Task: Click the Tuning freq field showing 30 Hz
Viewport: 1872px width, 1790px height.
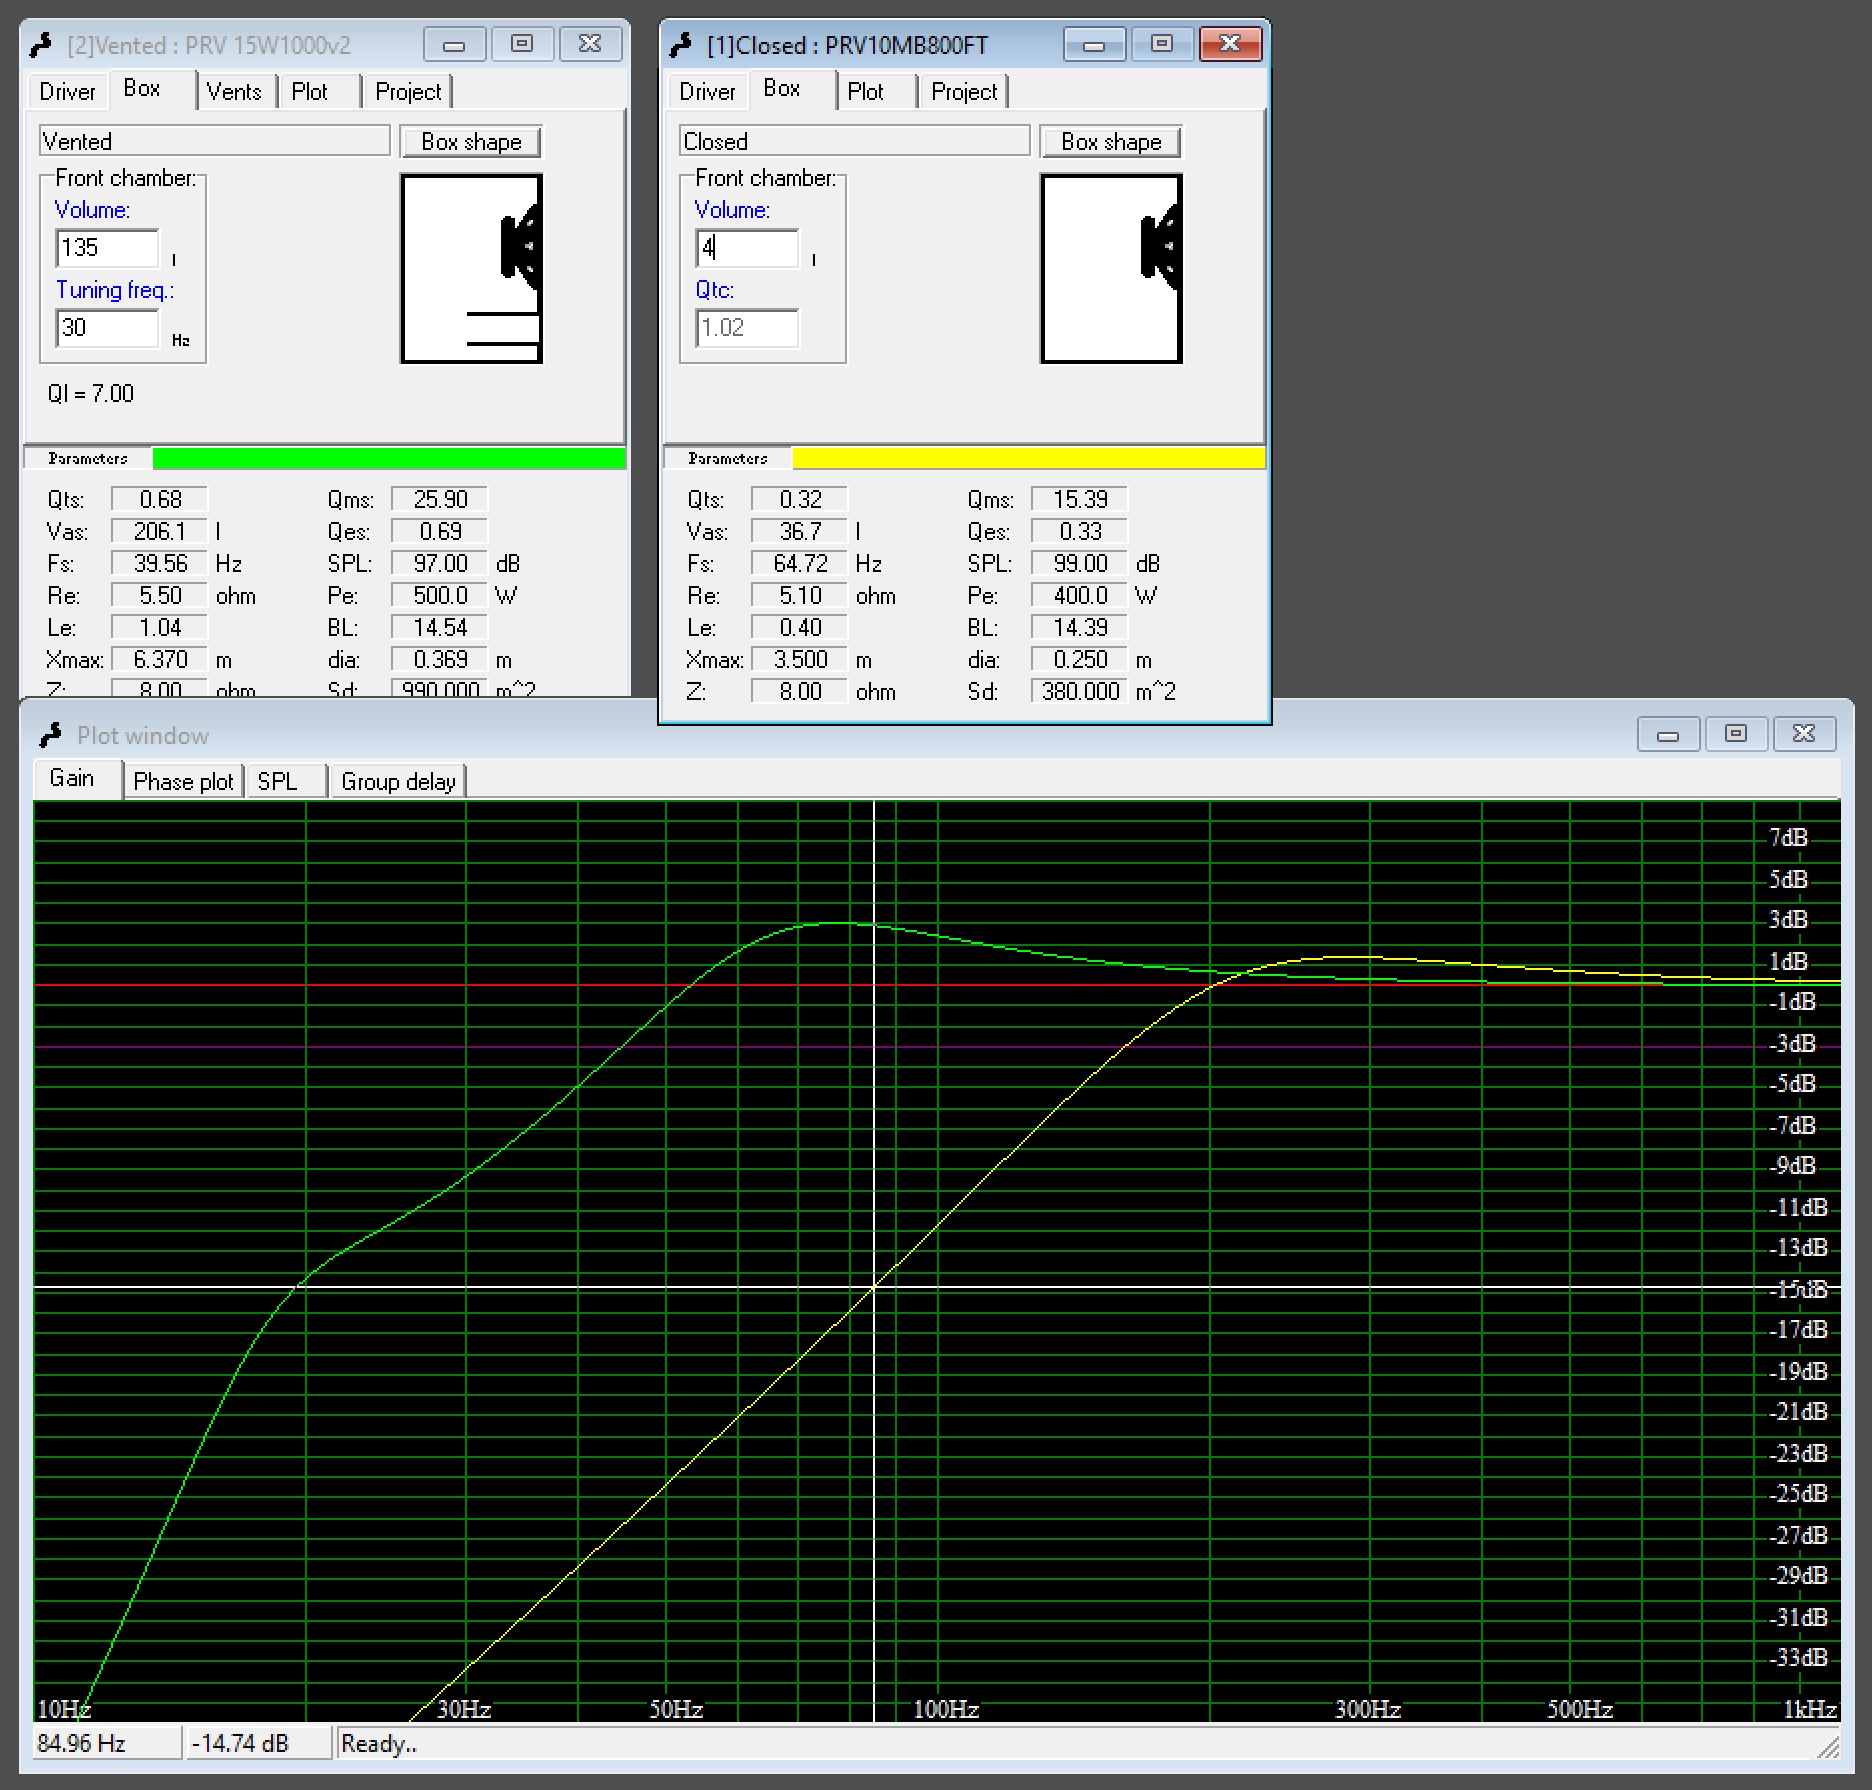Action: 106,328
